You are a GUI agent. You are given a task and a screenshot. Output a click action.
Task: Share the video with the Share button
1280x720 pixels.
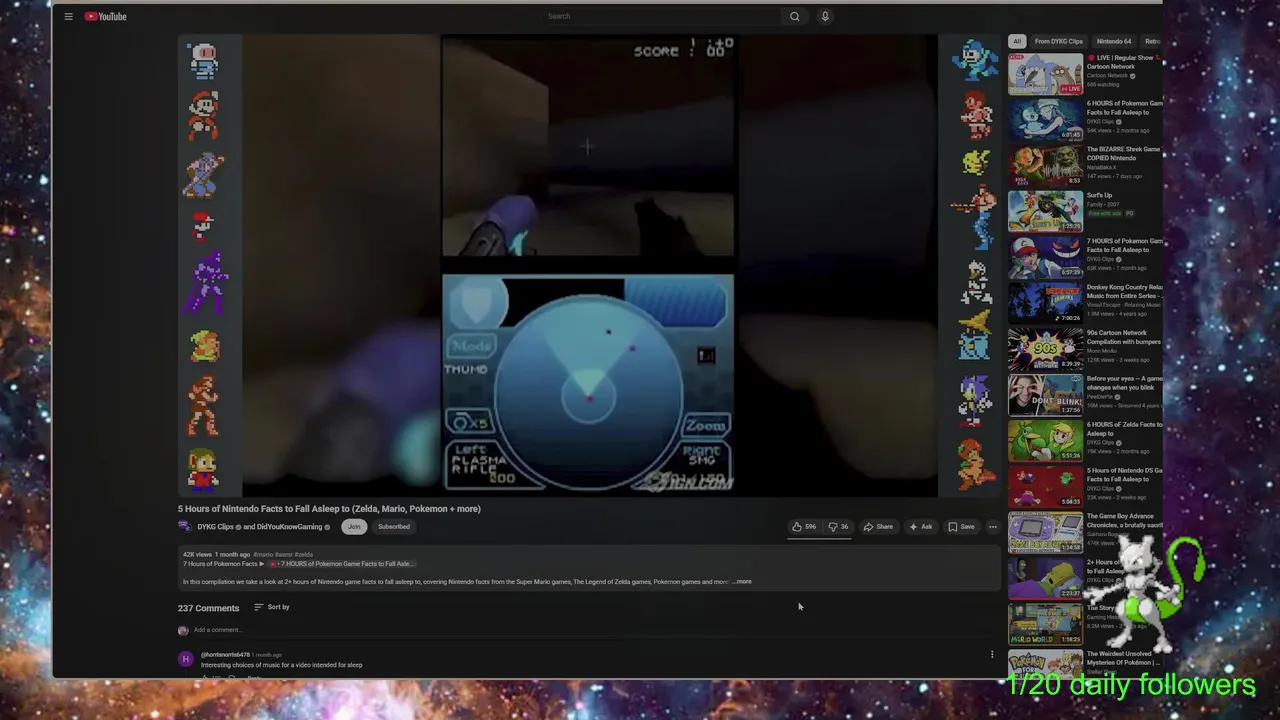click(x=878, y=527)
